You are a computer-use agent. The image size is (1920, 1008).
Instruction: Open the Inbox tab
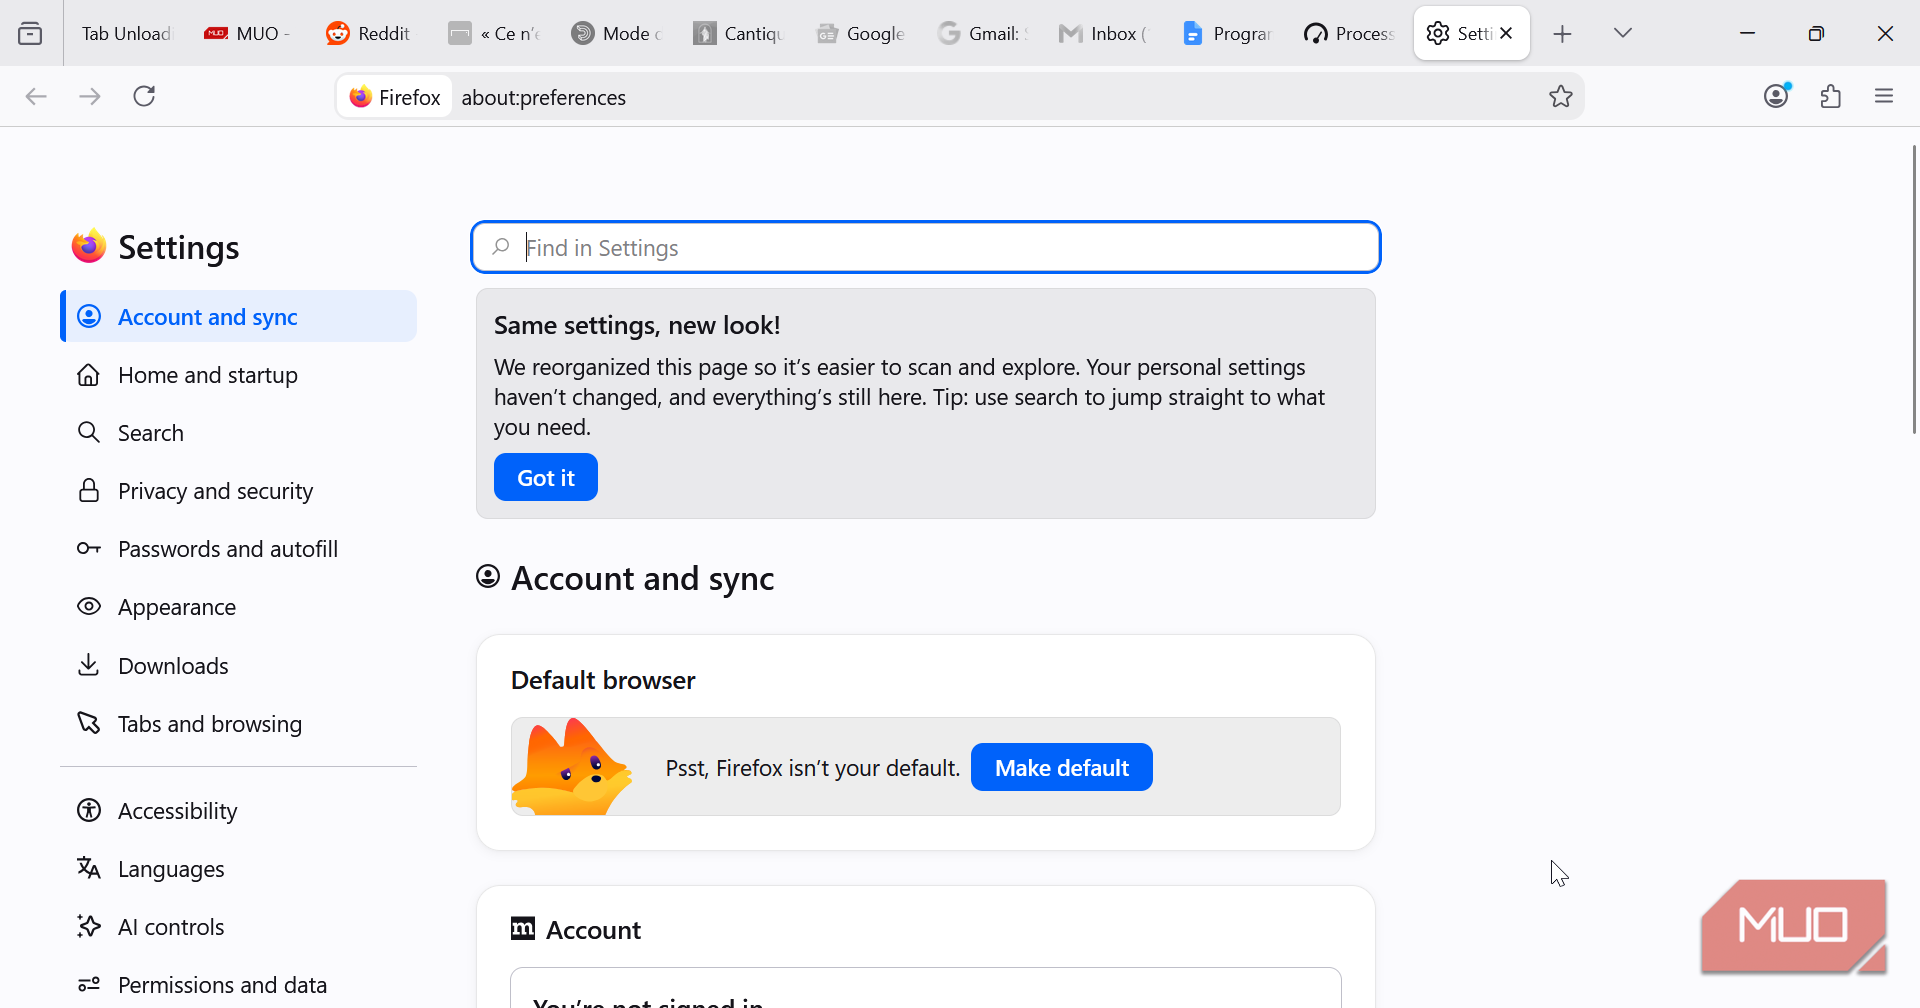(1105, 33)
